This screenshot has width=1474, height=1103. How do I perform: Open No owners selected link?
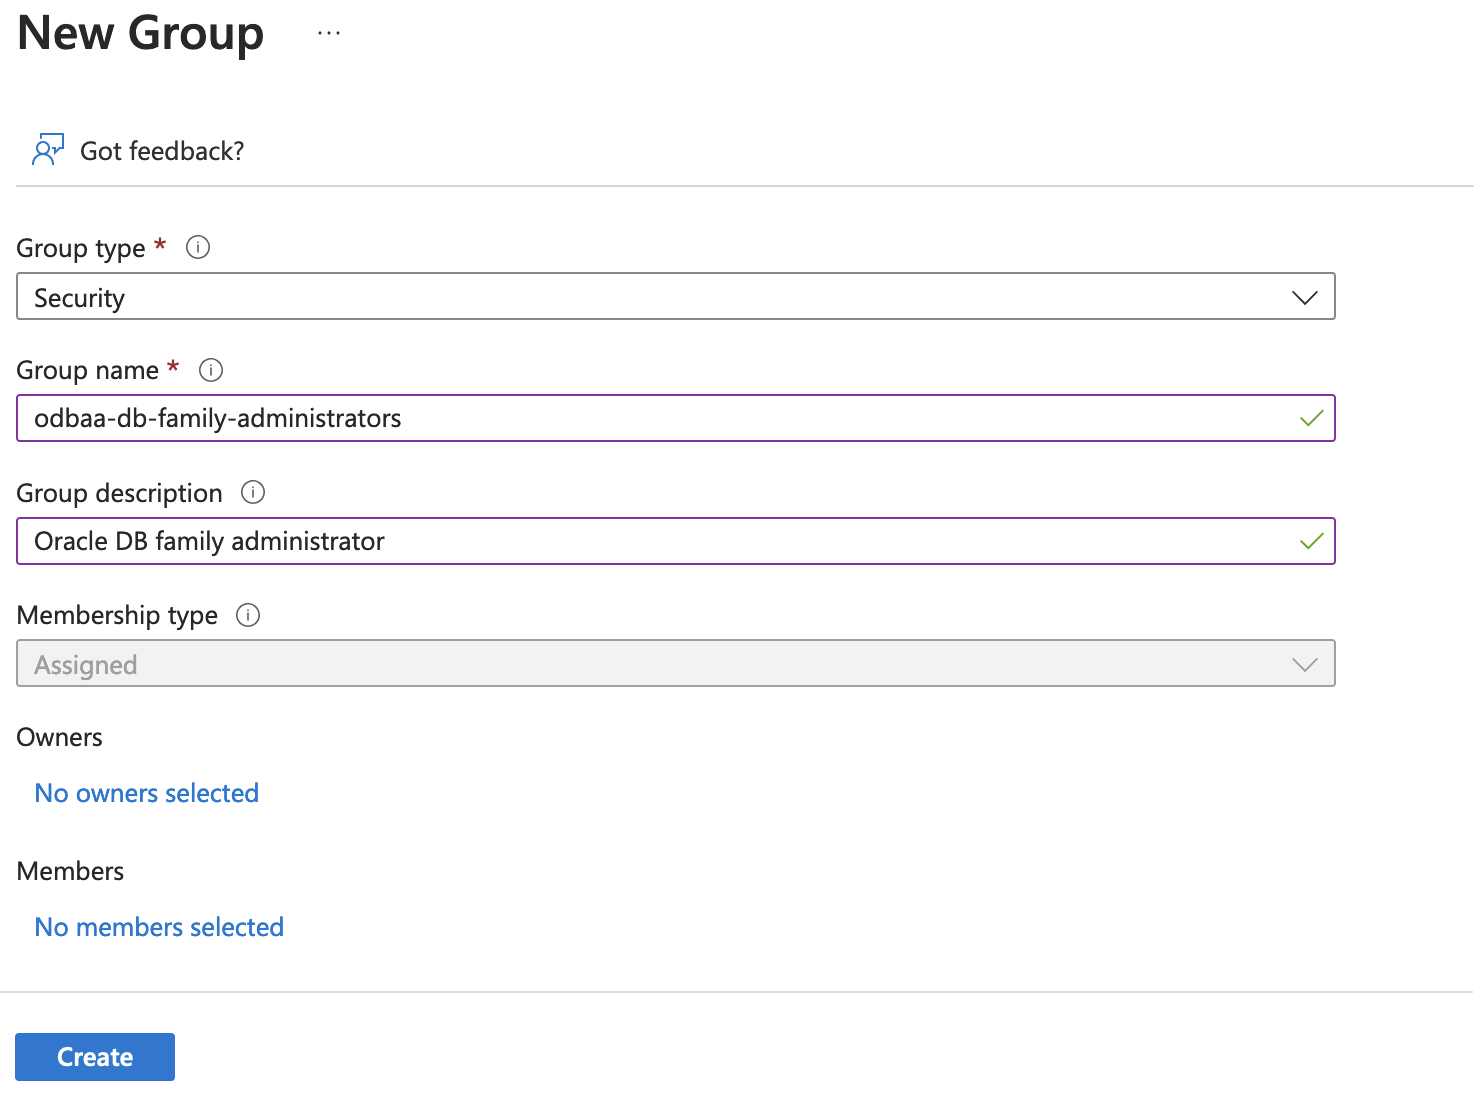coord(146,792)
